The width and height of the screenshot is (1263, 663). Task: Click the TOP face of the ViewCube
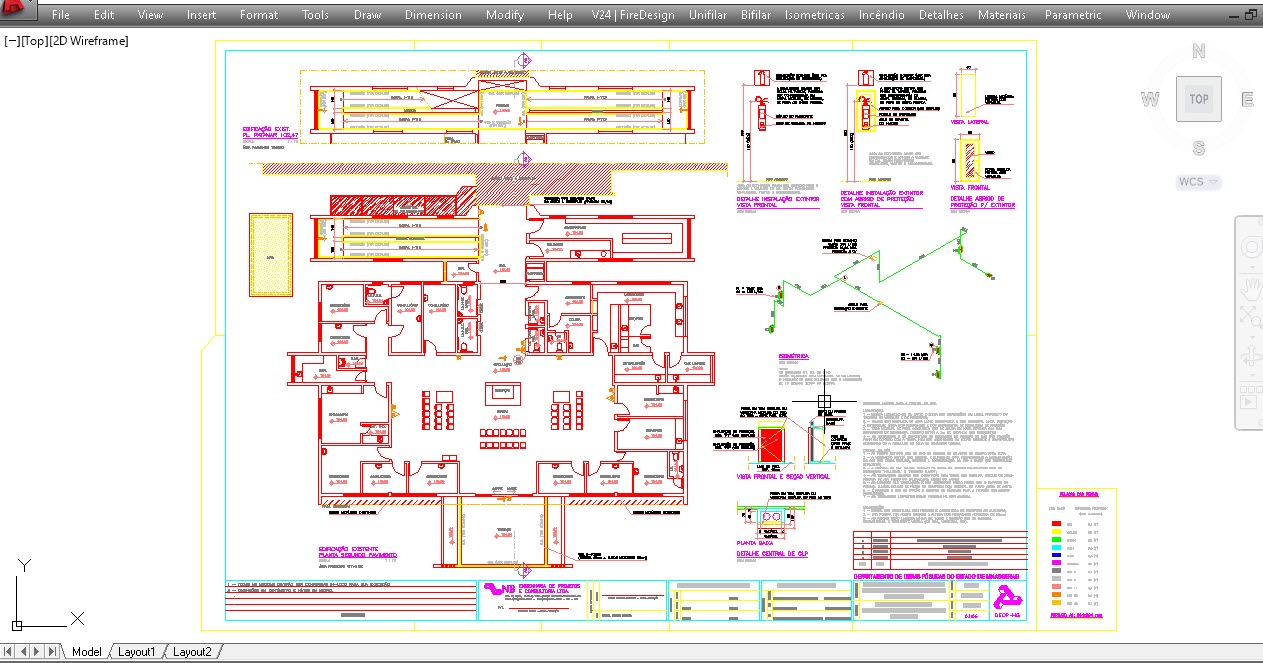[1198, 99]
